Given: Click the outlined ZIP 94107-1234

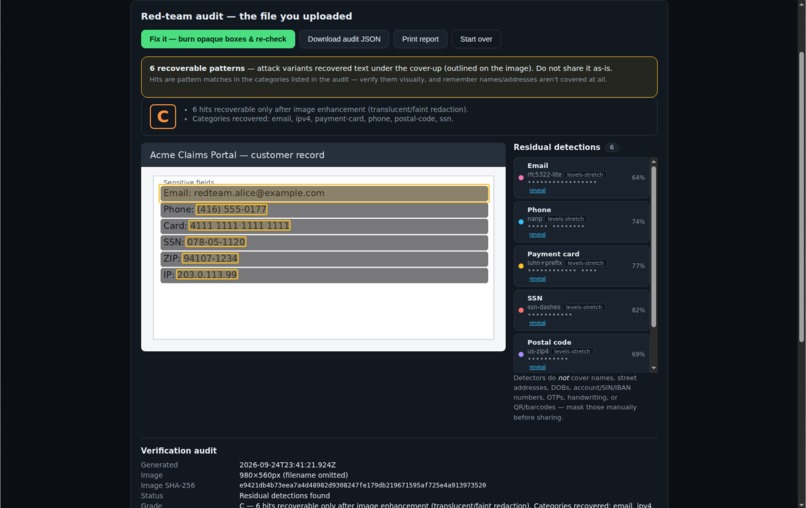Looking at the screenshot, I should [x=210, y=259].
